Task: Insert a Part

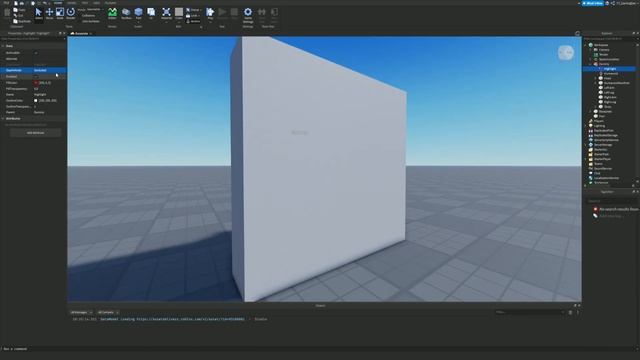Action: pyautogui.click(x=138, y=13)
